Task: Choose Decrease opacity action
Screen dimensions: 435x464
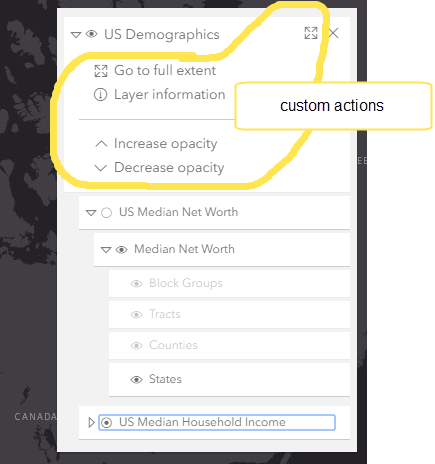Action: pos(169,168)
